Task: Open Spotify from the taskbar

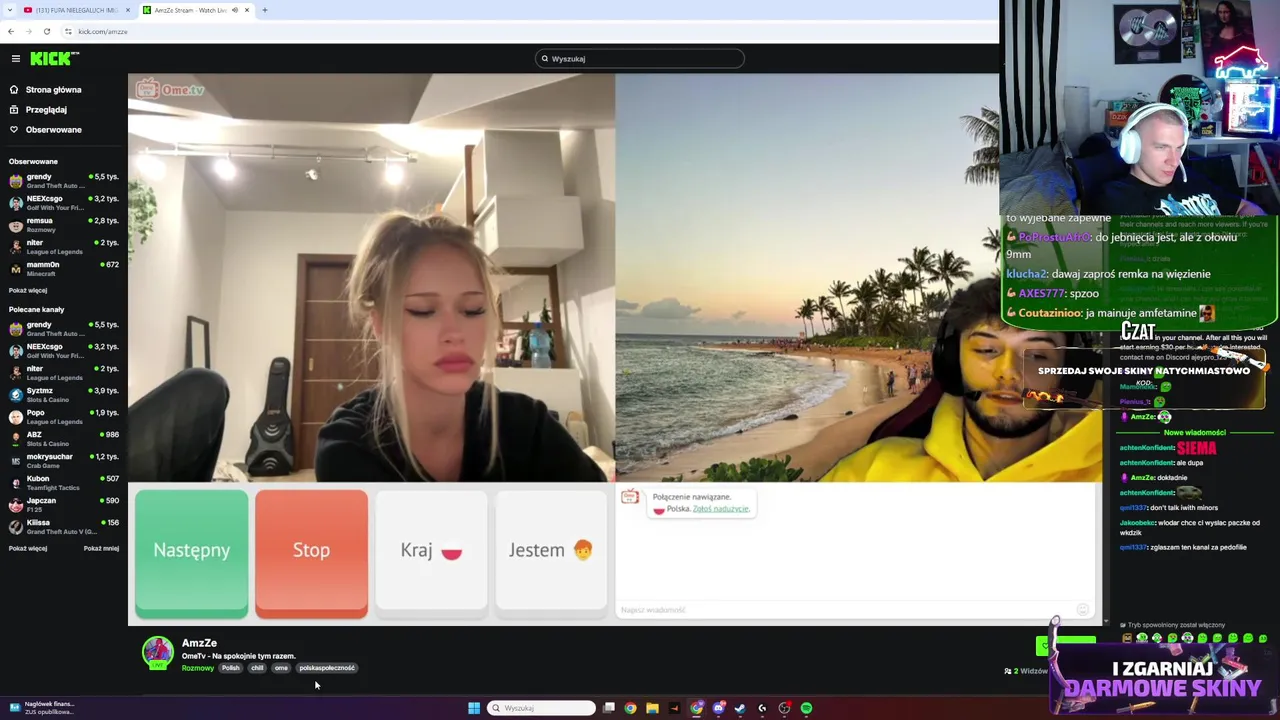Action: [x=806, y=708]
